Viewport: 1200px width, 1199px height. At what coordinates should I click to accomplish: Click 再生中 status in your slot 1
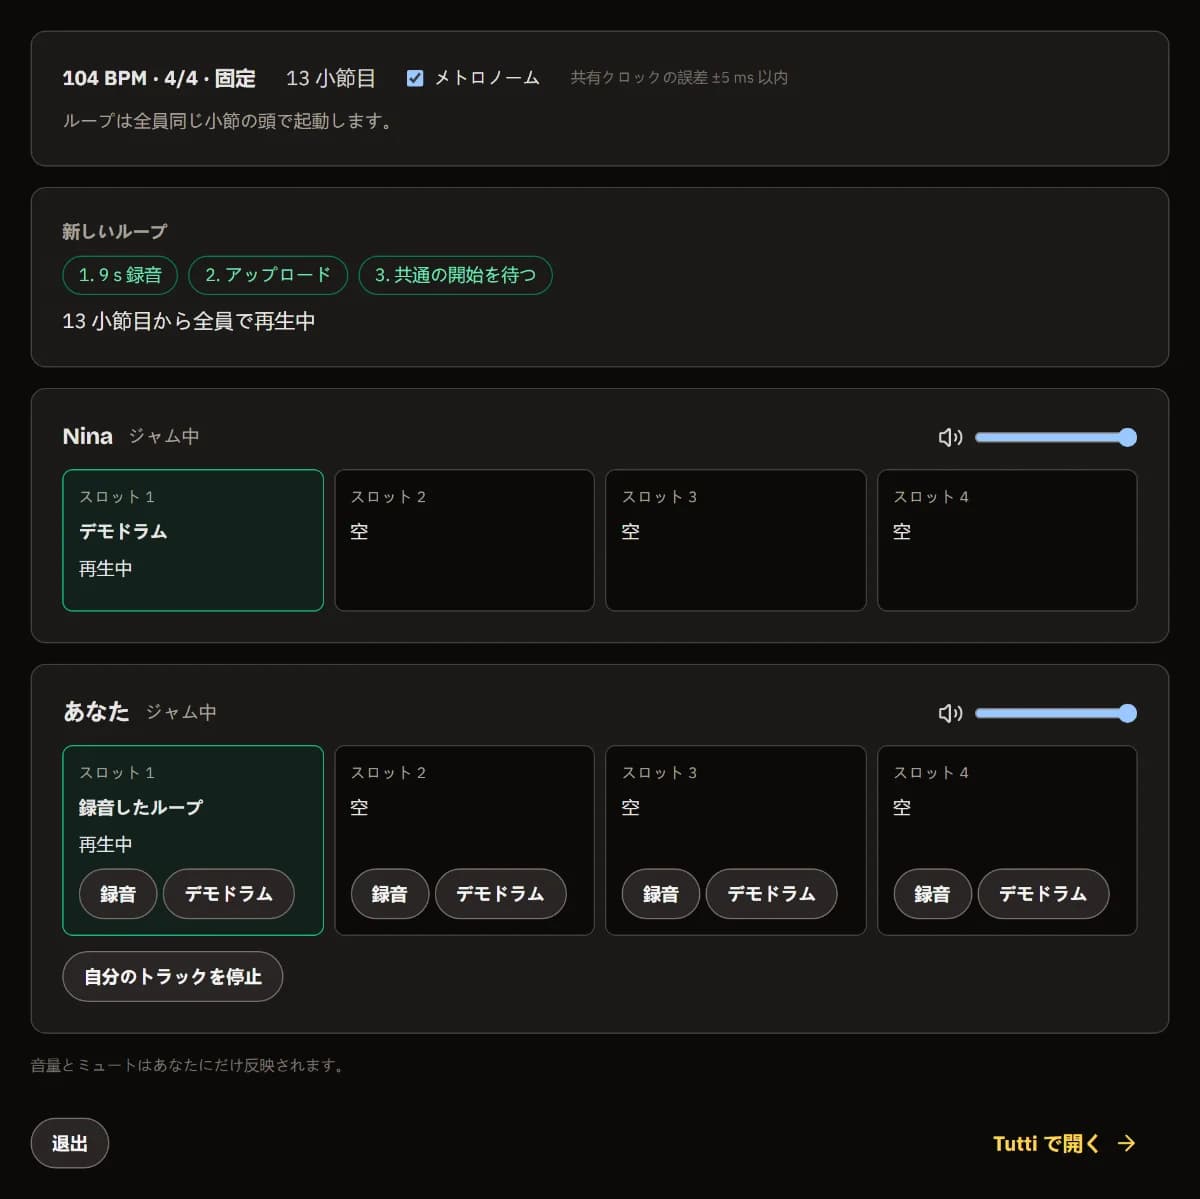point(106,844)
